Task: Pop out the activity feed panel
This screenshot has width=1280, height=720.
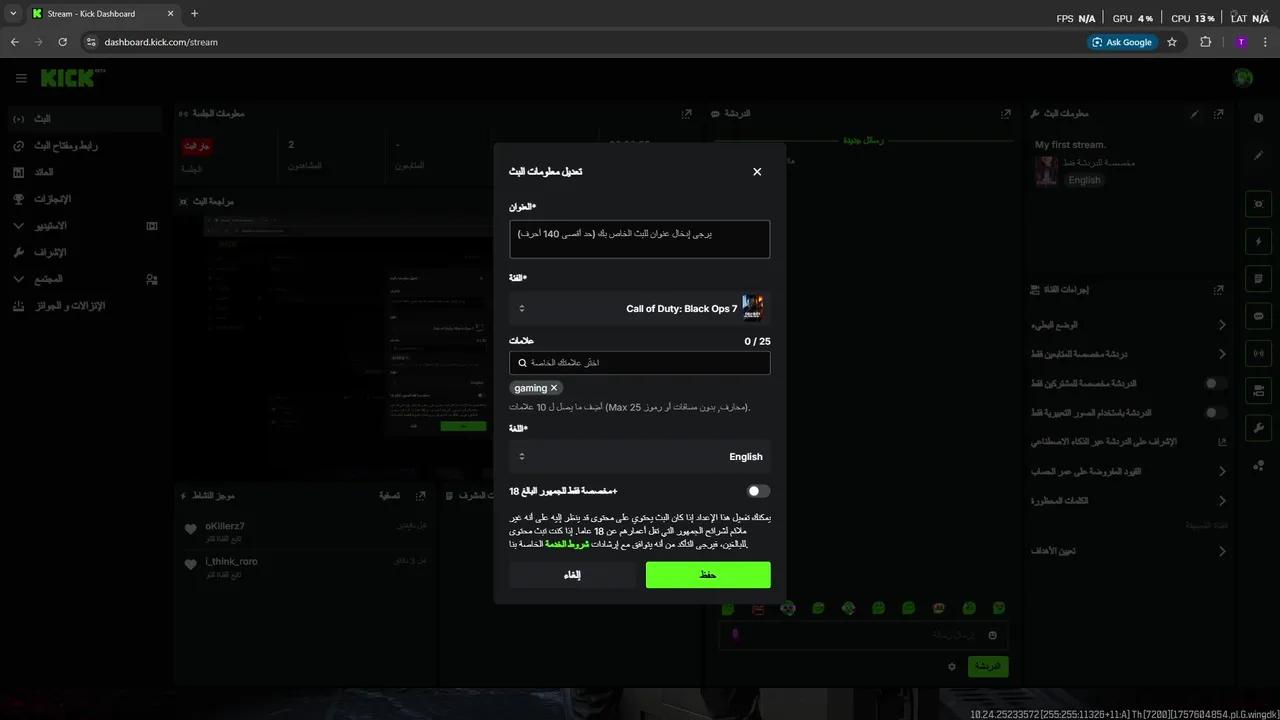Action: [x=421, y=496]
